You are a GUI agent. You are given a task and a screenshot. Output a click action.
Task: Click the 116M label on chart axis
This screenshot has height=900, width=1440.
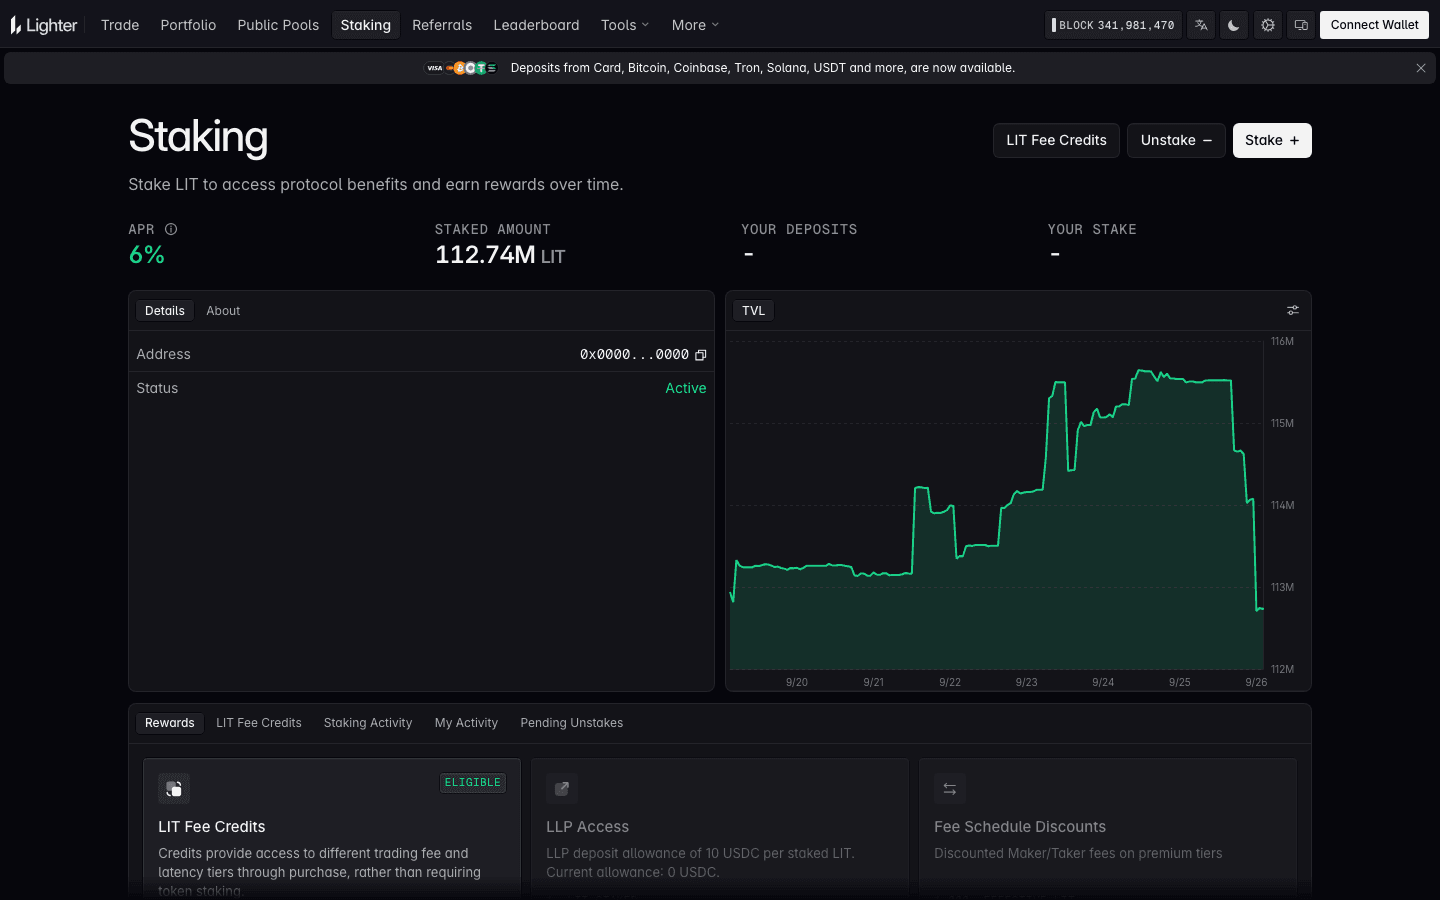click(x=1282, y=342)
